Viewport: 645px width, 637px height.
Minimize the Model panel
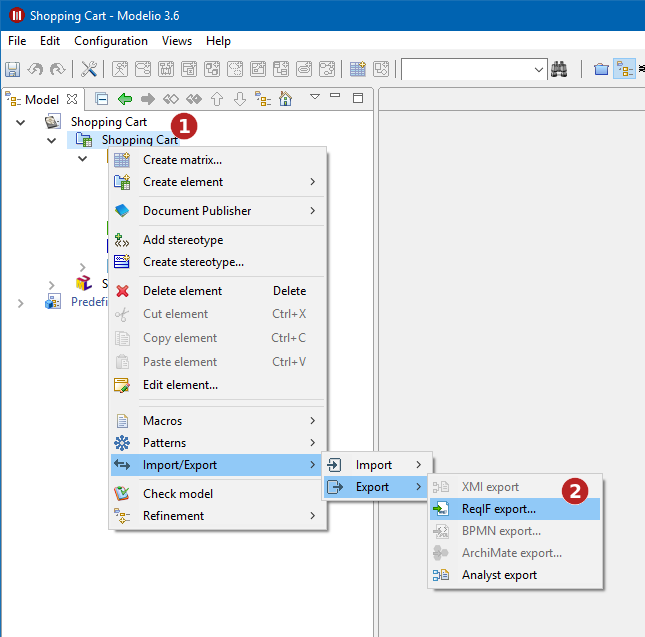tap(335, 95)
